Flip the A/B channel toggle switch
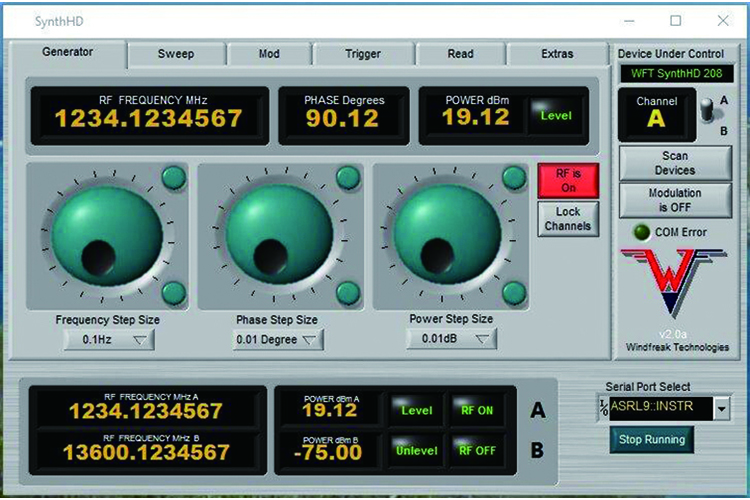This screenshot has width=750, height=500. click(x=708, y=111)
